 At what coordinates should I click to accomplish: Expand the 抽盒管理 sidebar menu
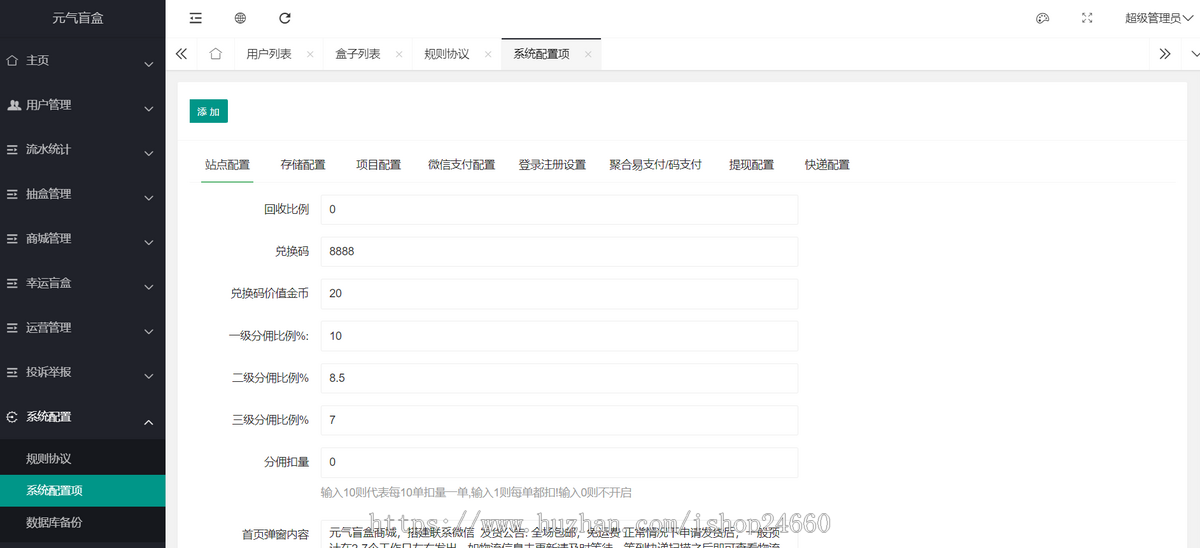[x=82, y=194]
